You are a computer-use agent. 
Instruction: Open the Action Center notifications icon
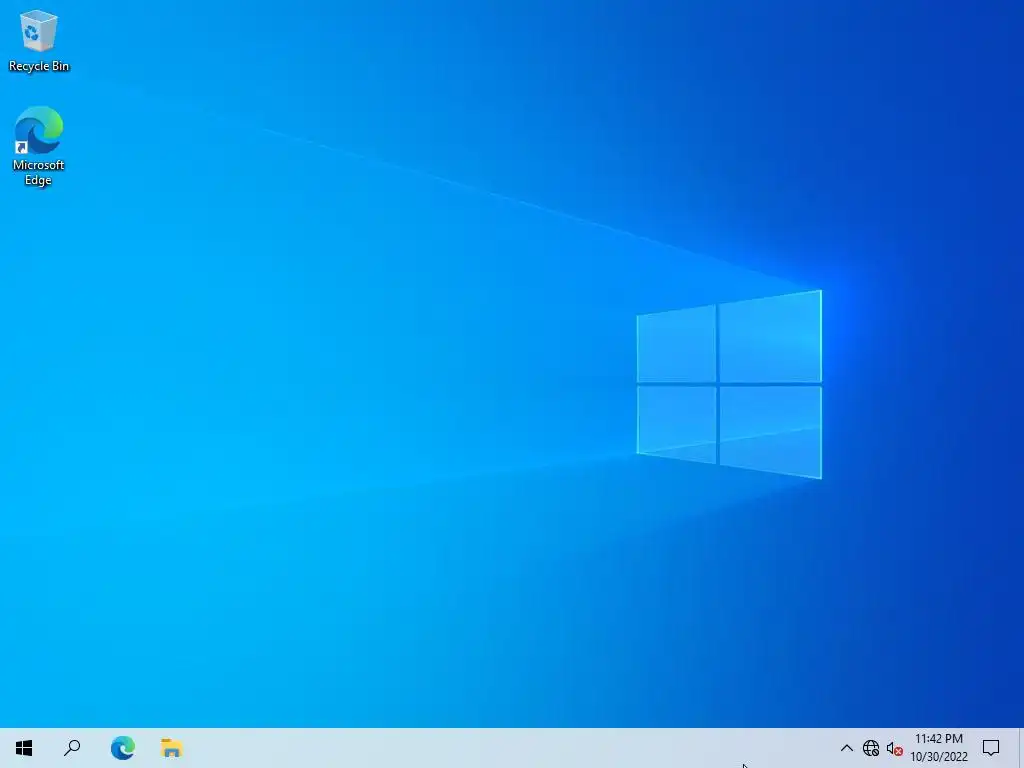[991, 748]
